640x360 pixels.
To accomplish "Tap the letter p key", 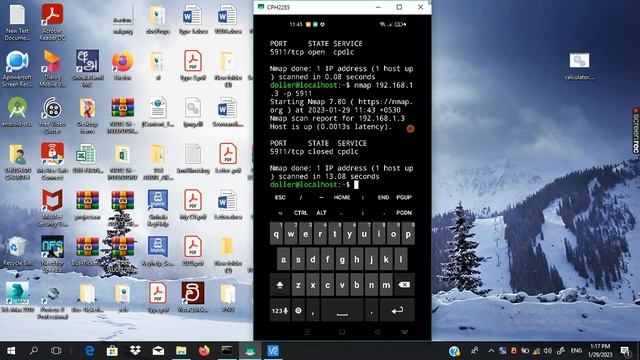I will (x=408, y=234).
